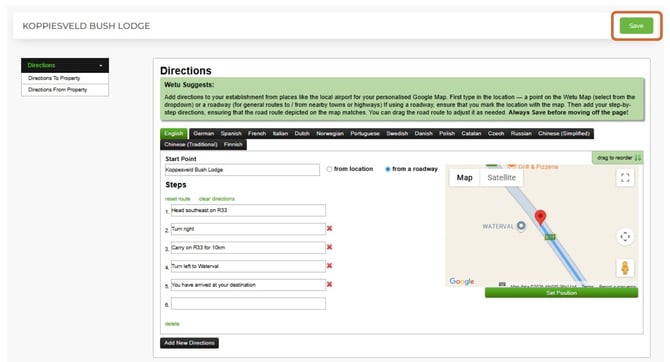Screen dimensions: 670x362
Task: Expand the Directions sidebar menu arrow
Action: [x=101, y=66]
